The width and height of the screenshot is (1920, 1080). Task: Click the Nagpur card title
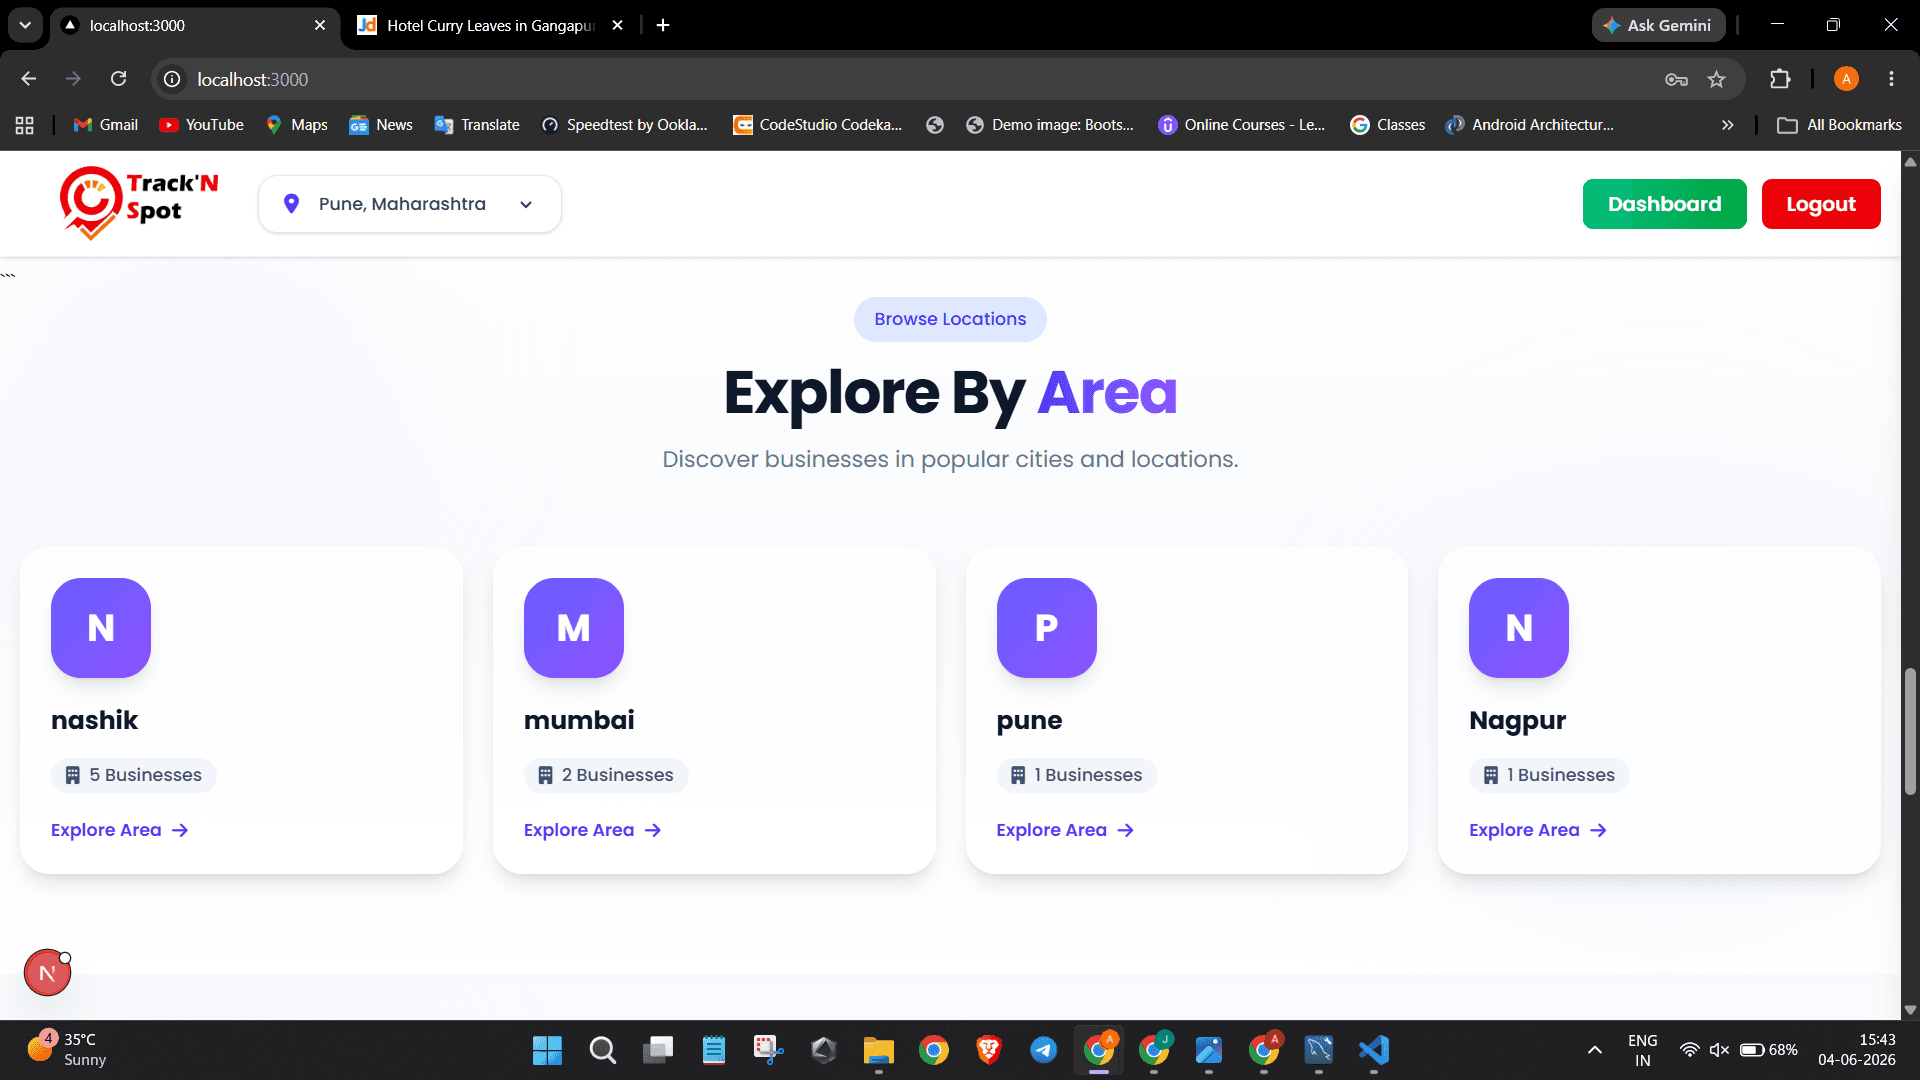[1518, 721]
